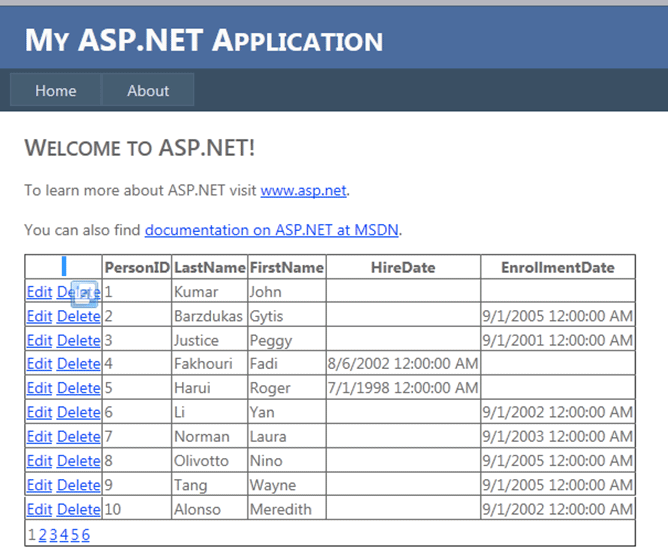This screenshot has height=547, width=668.
Task: Edit the Kumar John row
Action: pyautogui.click(x=39, y=292)
